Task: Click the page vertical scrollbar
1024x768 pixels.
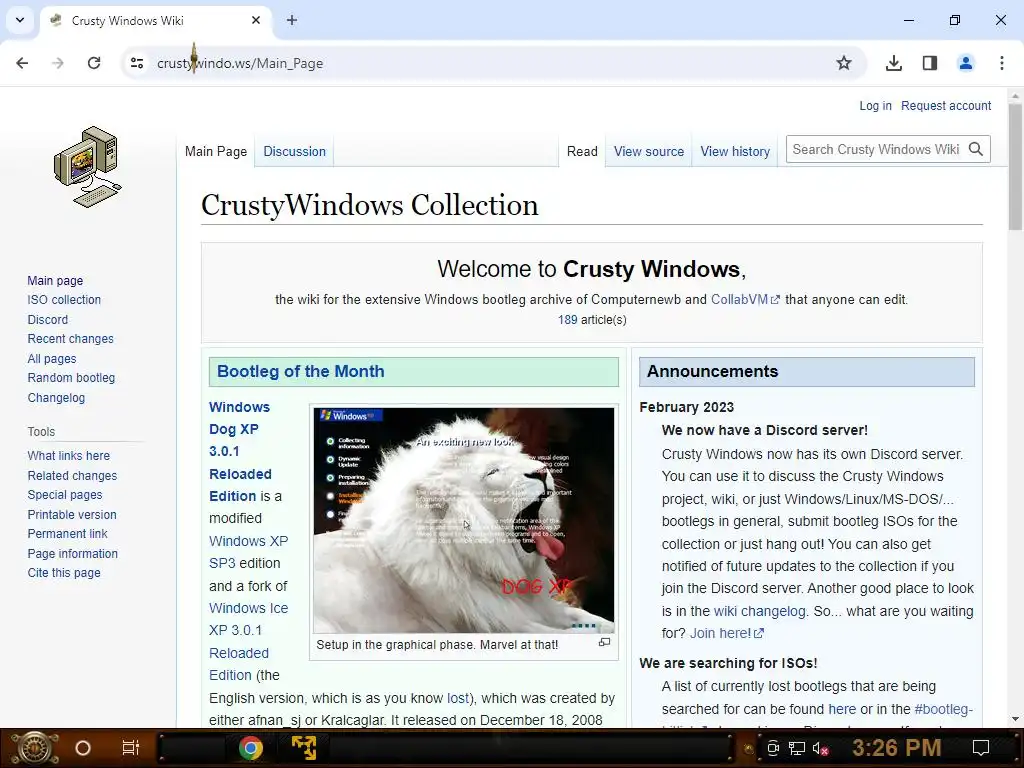Action: point(1015,167)
